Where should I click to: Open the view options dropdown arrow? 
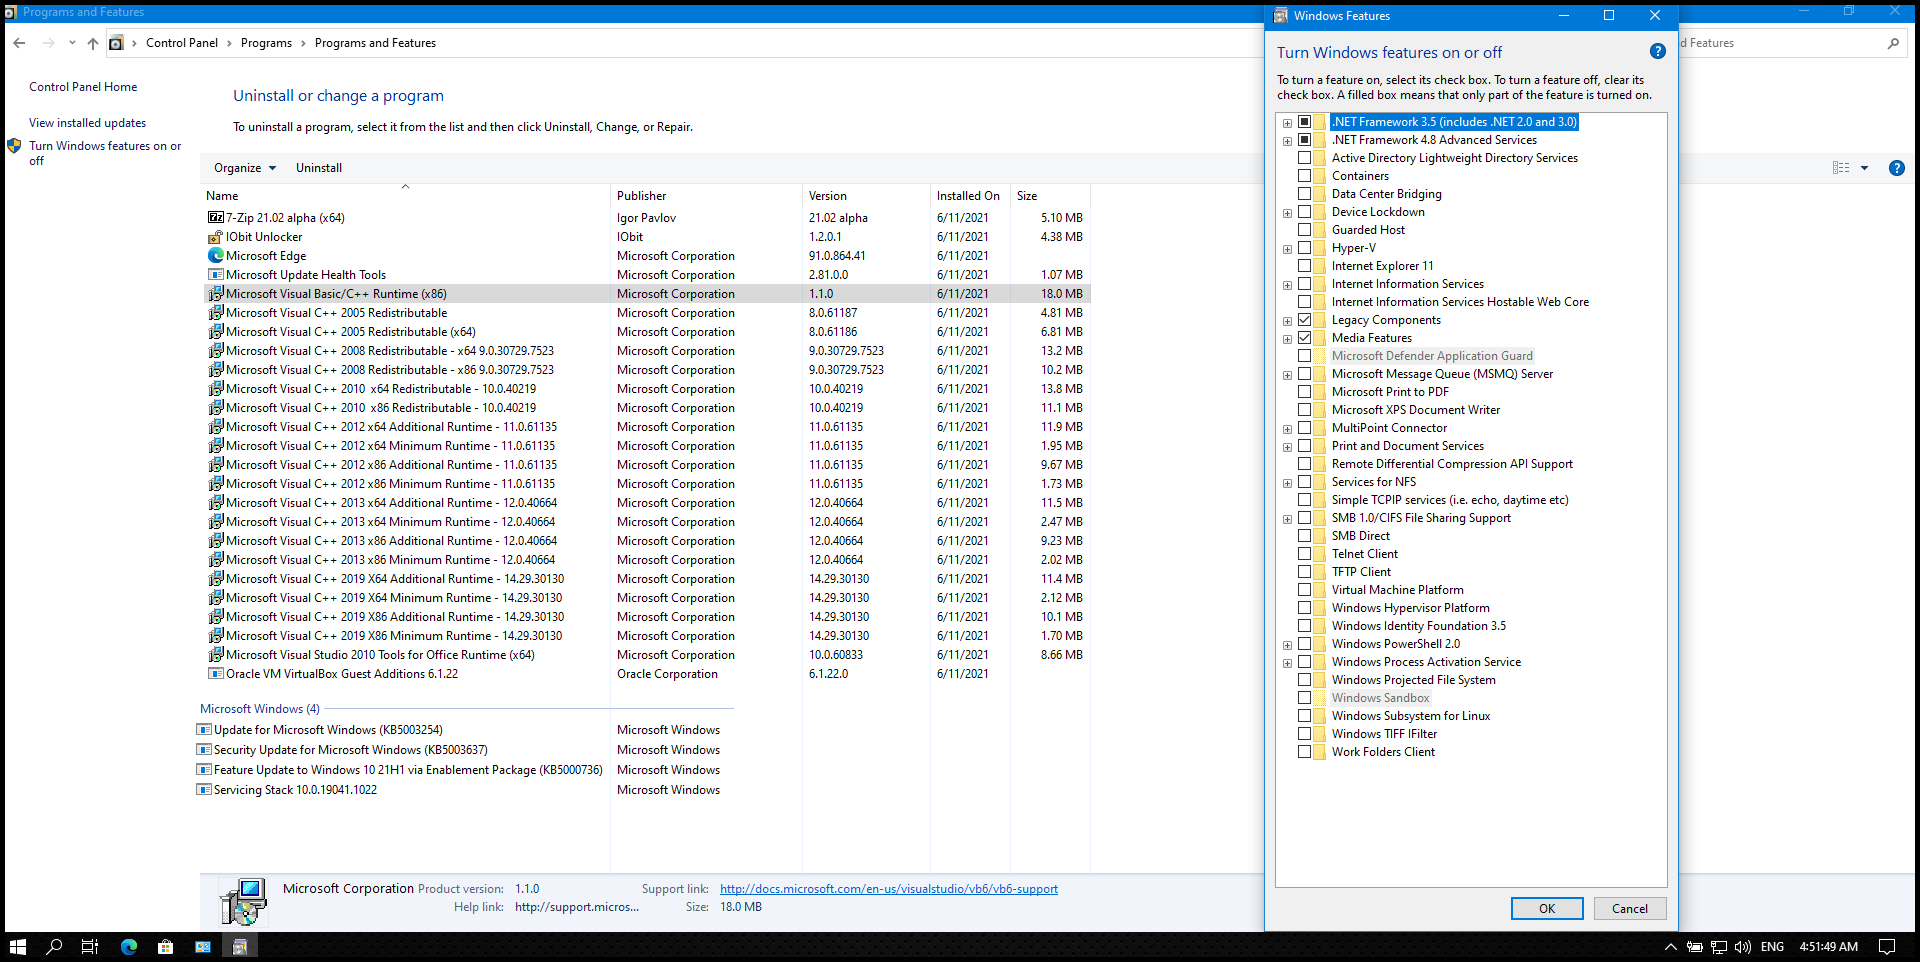(1864, 168)
